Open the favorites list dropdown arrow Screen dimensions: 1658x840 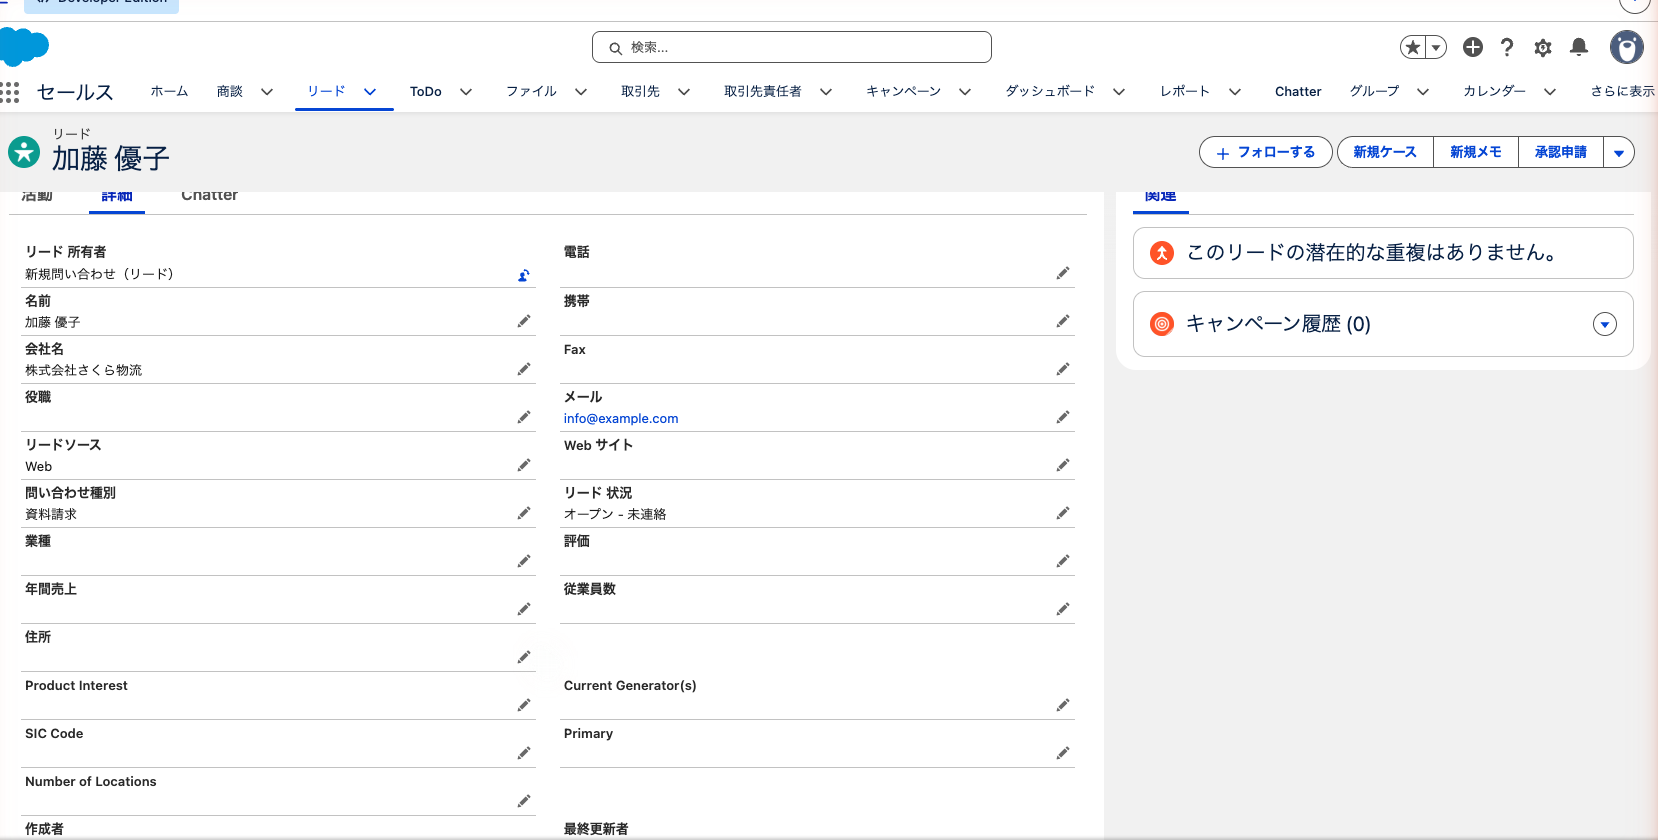pyautogui.click(x=1436, y=47)
